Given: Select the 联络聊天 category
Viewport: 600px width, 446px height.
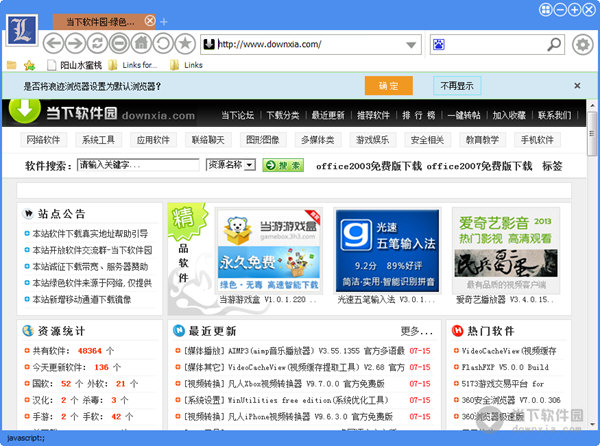Looking at the screenshot, I should 208,140.
